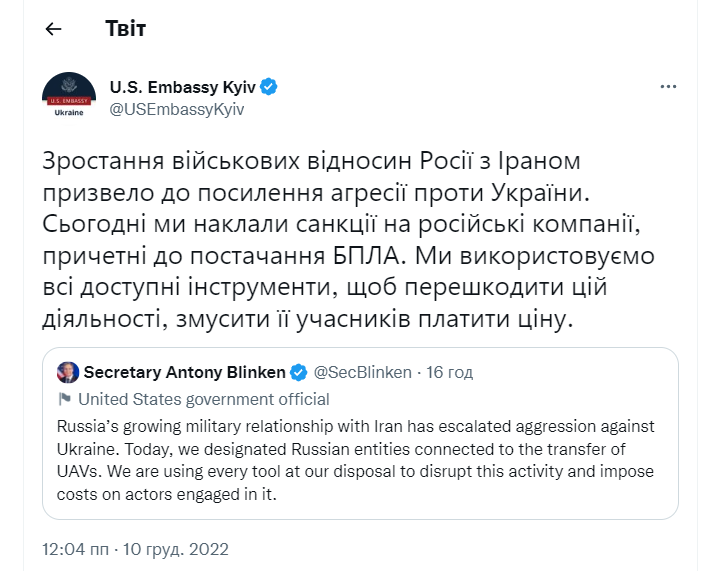Click the United States government official label

pos(204,397)
